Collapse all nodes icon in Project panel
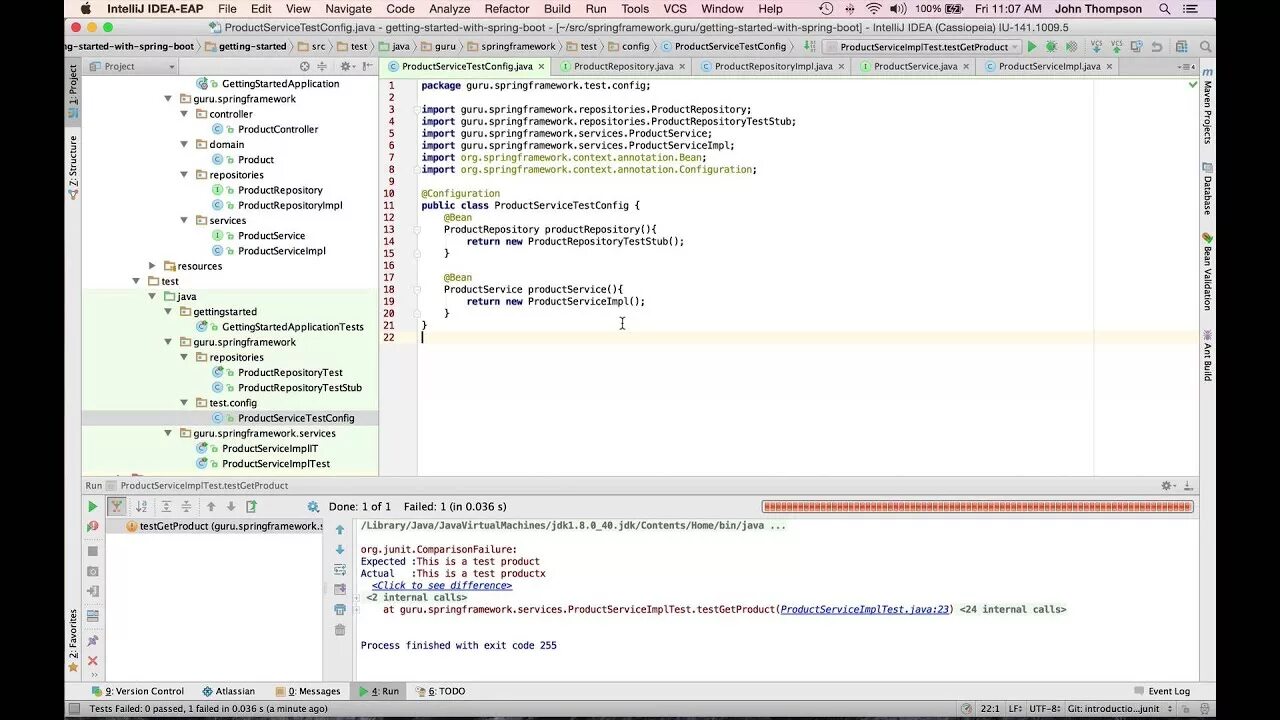The height and width of the screenshot is (720, 1280). point(322,66)
